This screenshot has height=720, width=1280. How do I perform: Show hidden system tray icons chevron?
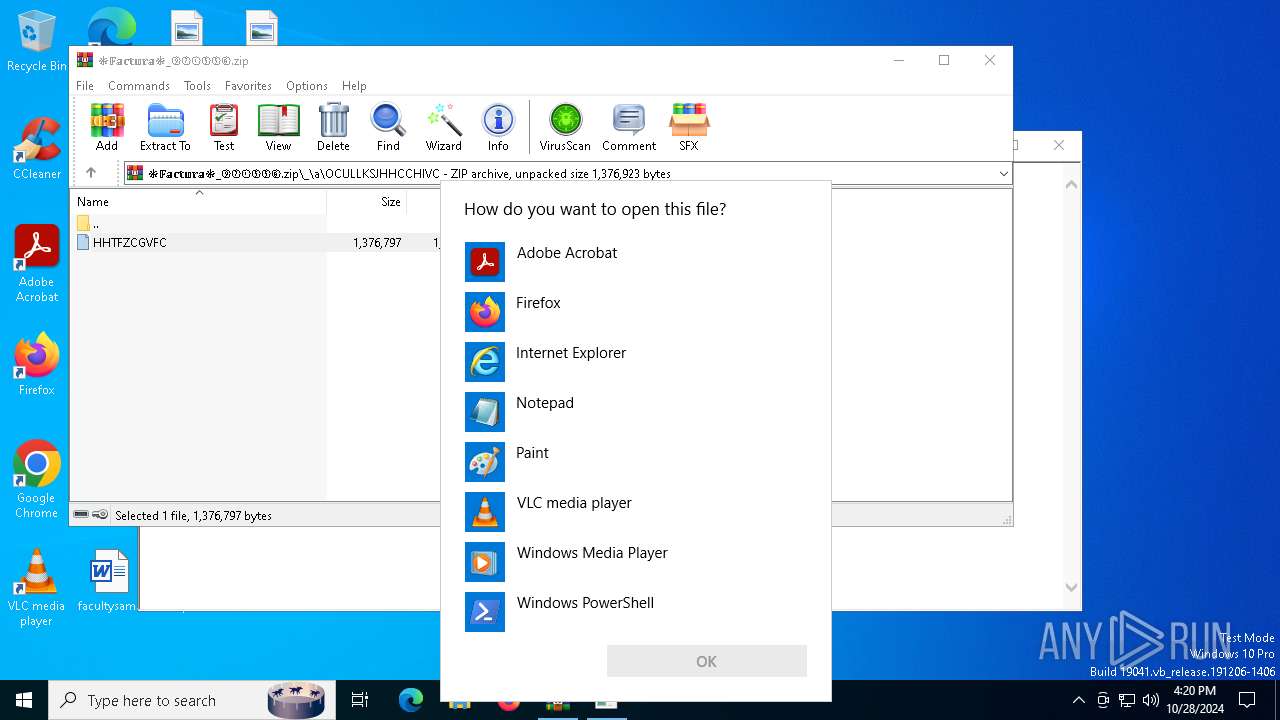click(x=1078, y=700)
